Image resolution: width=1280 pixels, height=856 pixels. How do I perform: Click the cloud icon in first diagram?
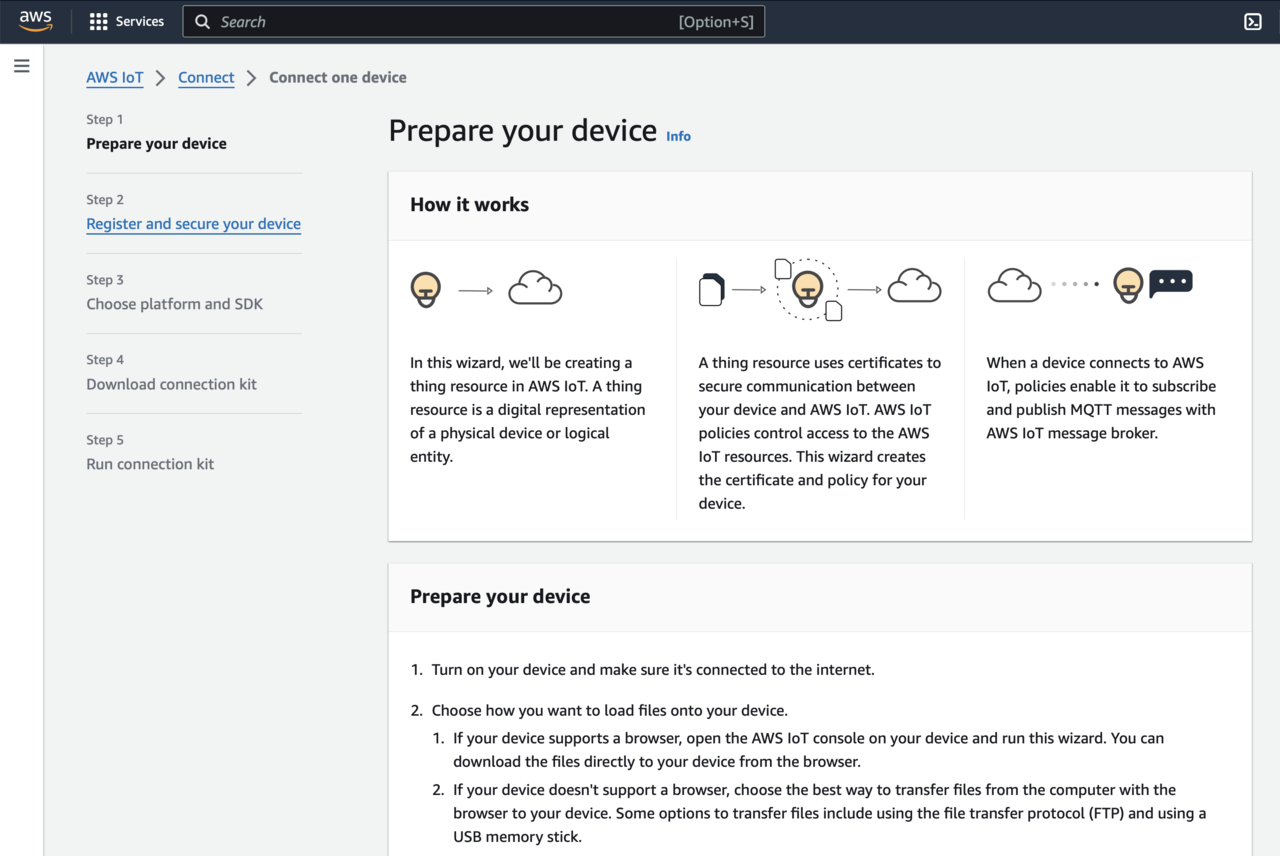coord(535,289)
